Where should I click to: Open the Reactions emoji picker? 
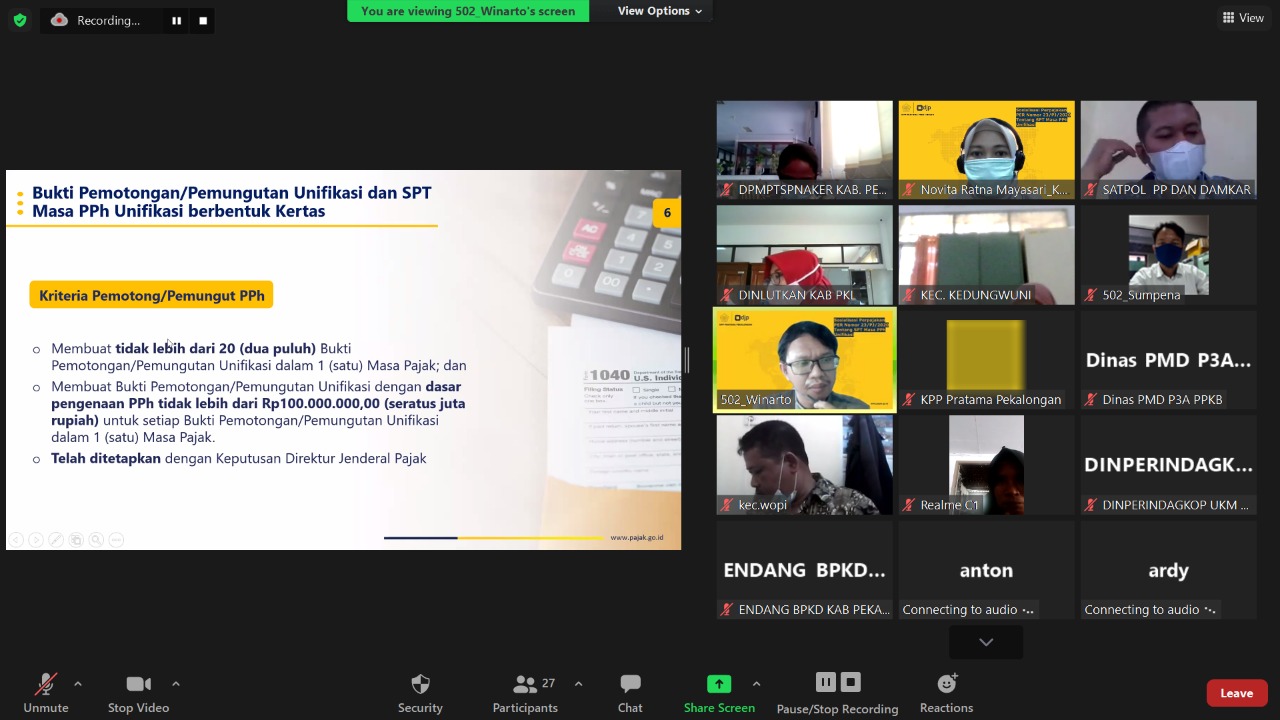946,693
